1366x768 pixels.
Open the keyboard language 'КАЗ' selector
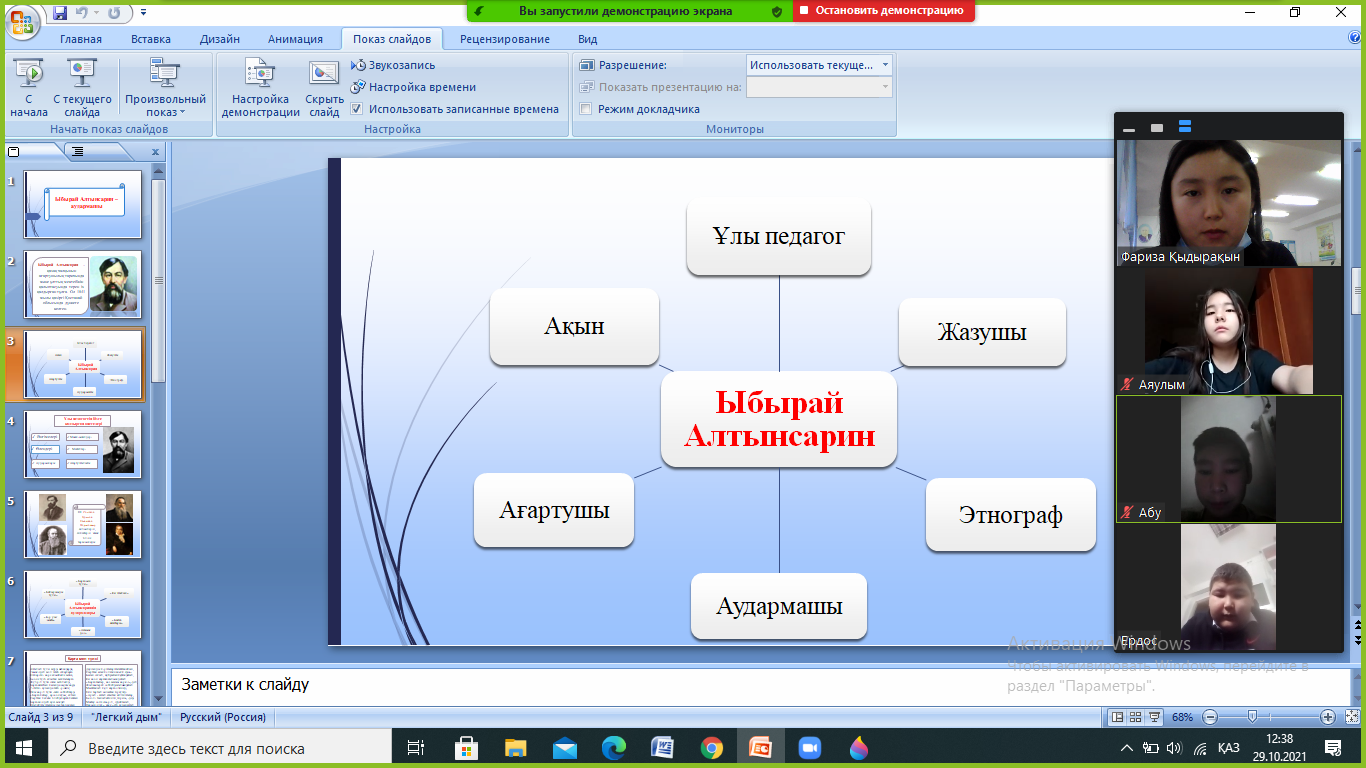click(x=1229, y=747)
